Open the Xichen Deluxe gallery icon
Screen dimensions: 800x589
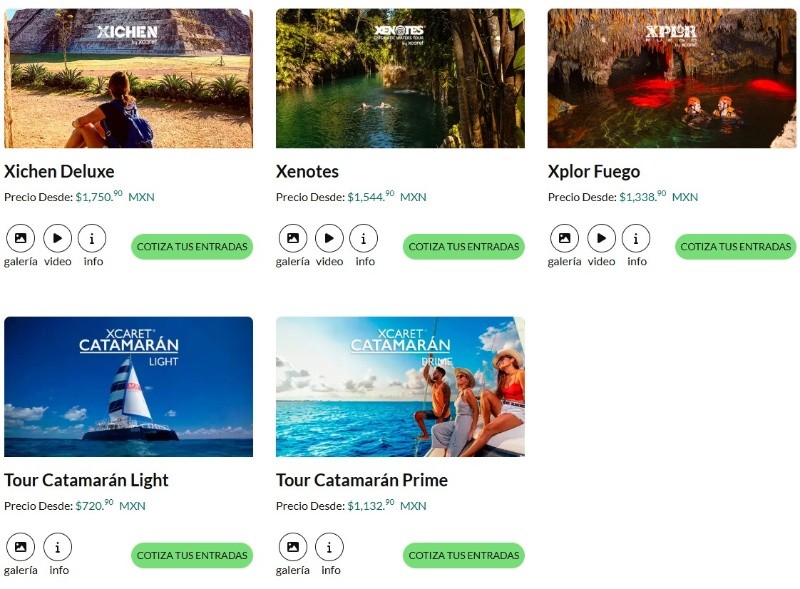coord(20,238)
